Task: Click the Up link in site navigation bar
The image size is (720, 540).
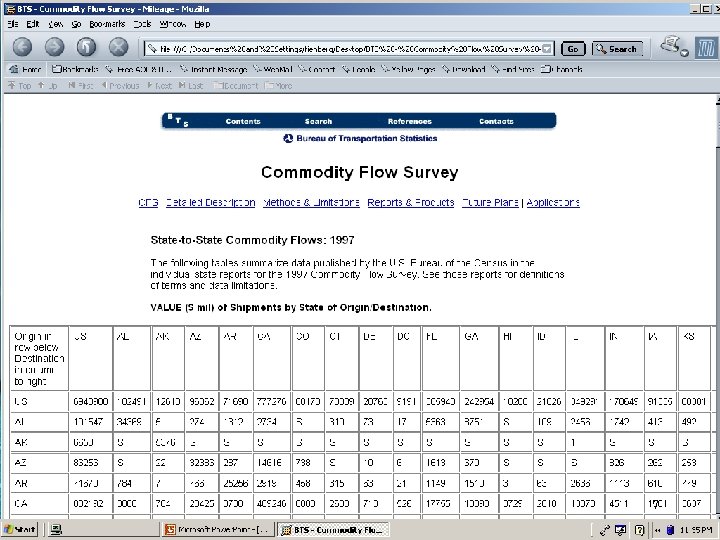Action: pyautogui.click(x=48, y=85)
